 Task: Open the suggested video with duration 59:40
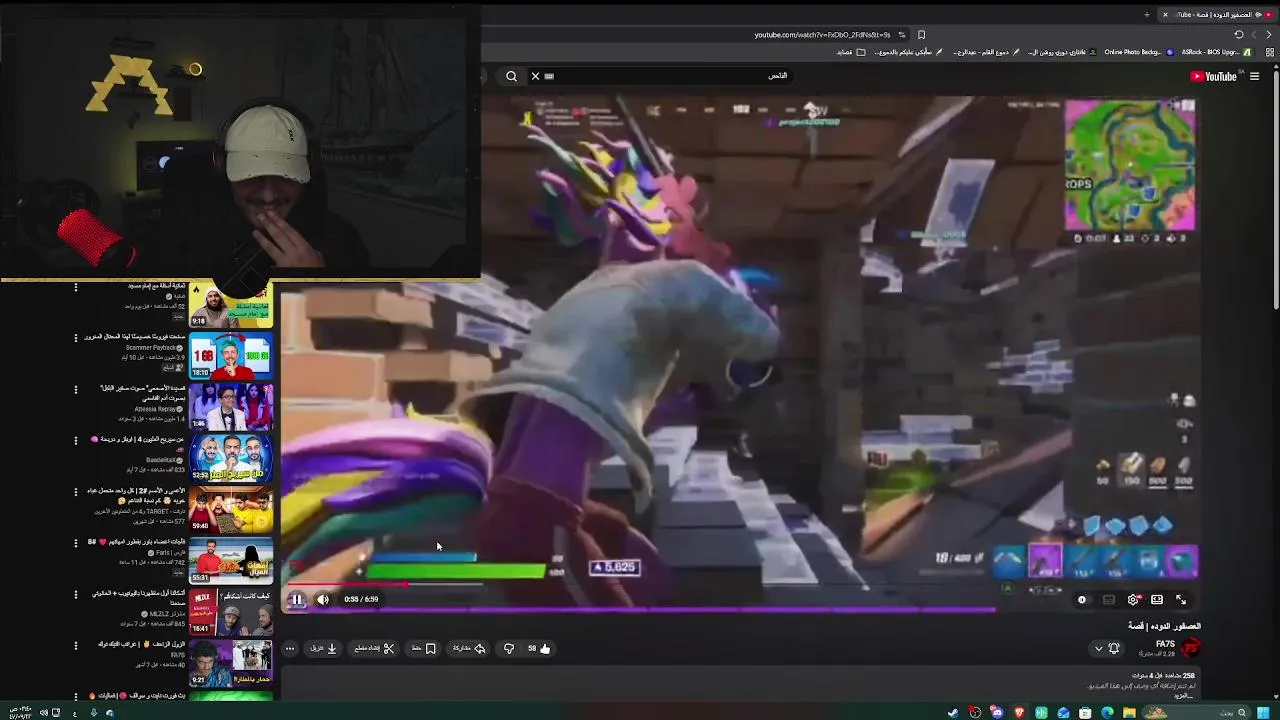[231, 509]
